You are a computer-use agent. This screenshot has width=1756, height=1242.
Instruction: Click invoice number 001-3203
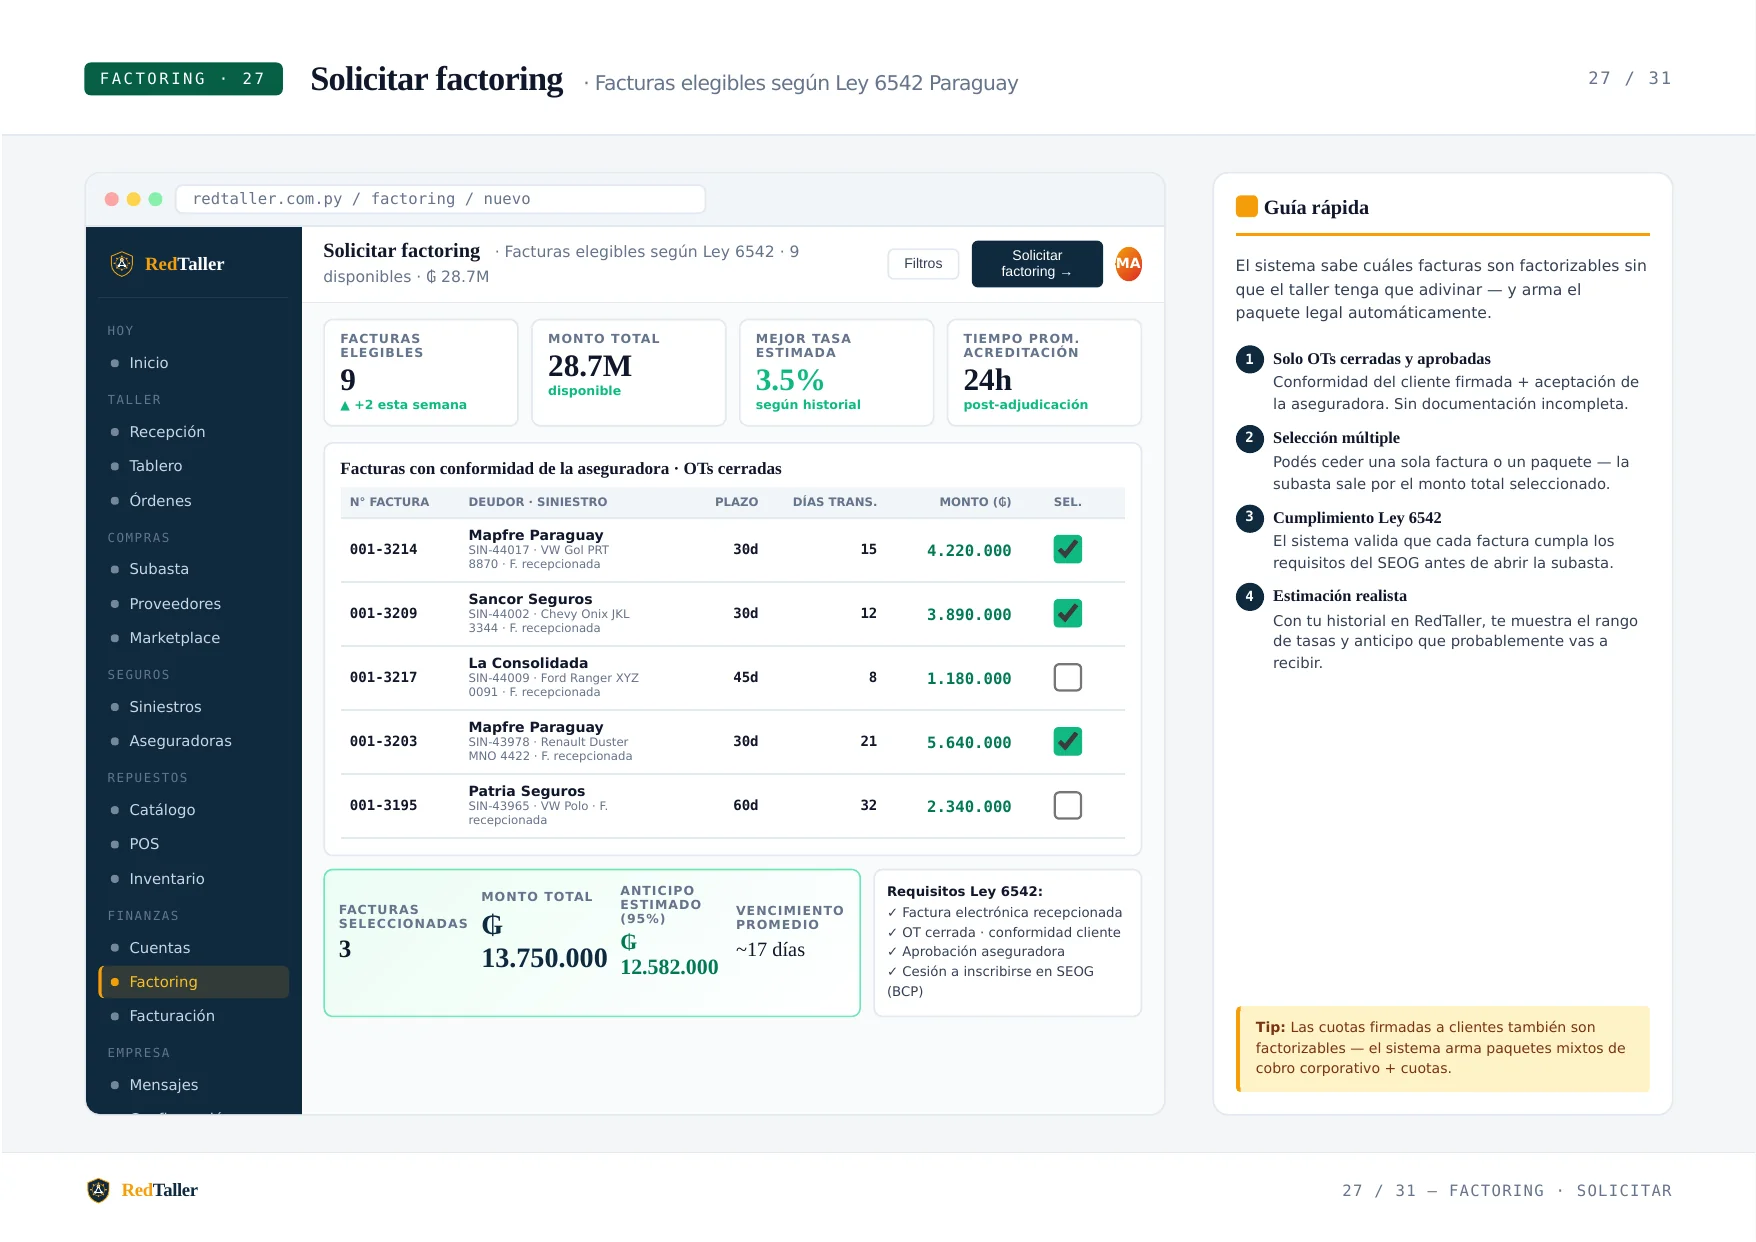(x=383, y=741)
